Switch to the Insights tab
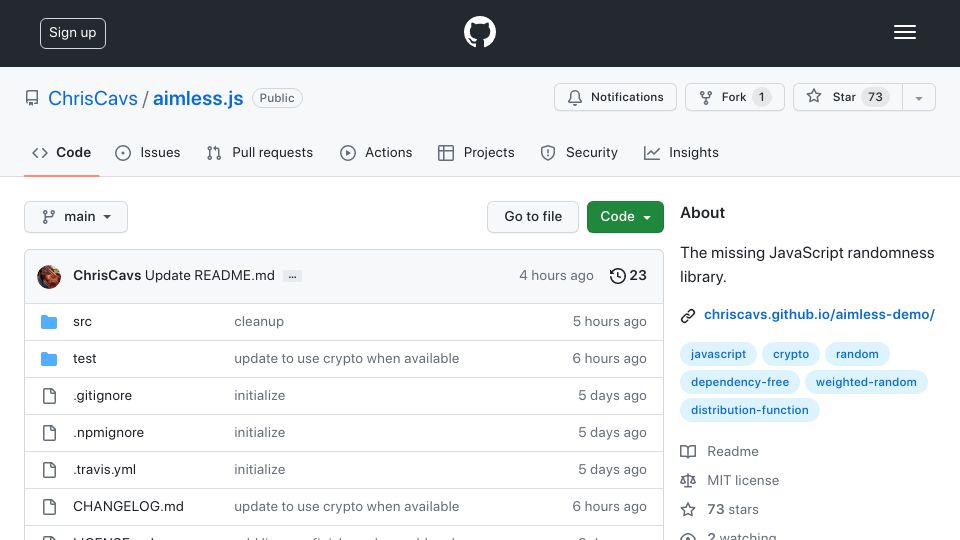Viewport: 960px width, 540px height. click(681, 152)
